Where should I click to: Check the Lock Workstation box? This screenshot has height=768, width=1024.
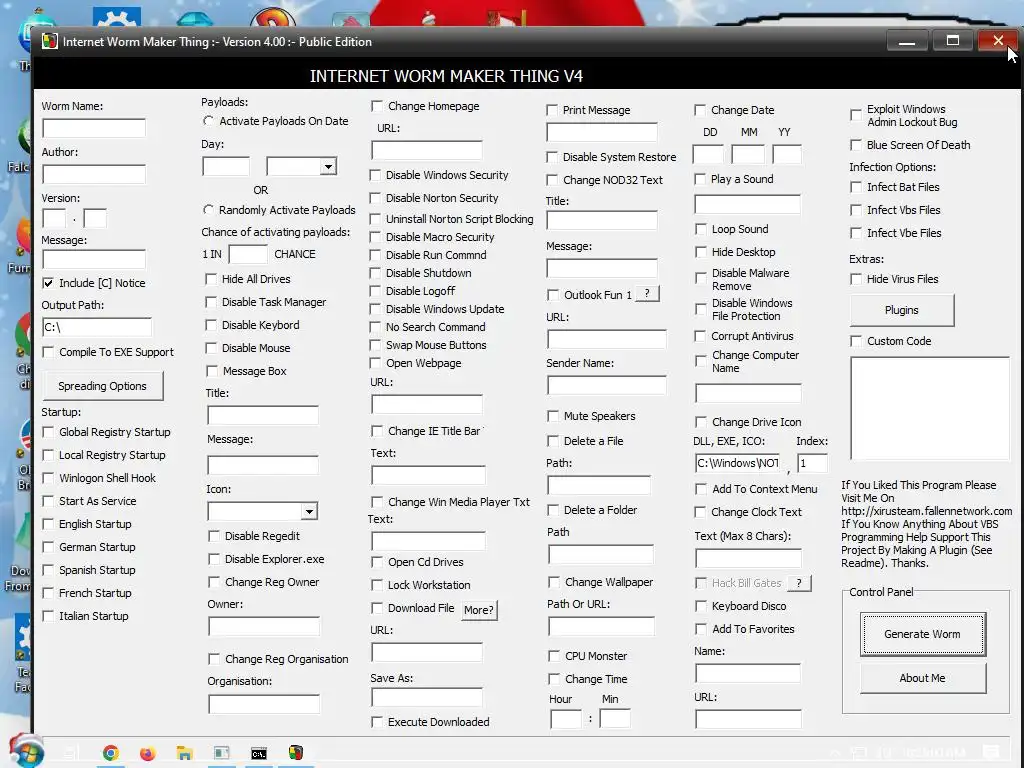377,585
